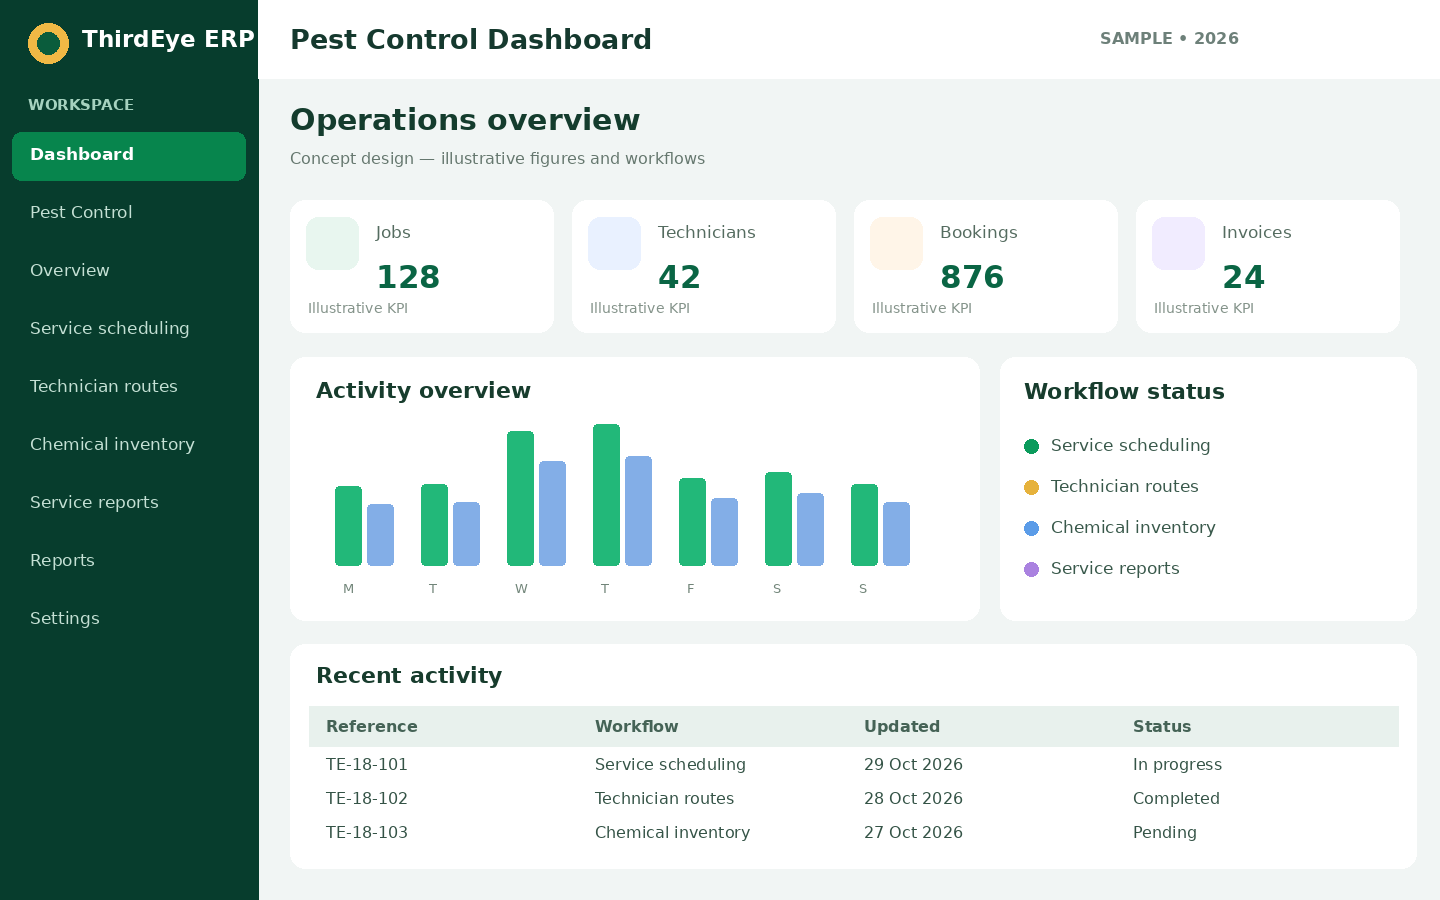Click the In progress status cell
This screenshot has width=1440, height=900.
1177,765
